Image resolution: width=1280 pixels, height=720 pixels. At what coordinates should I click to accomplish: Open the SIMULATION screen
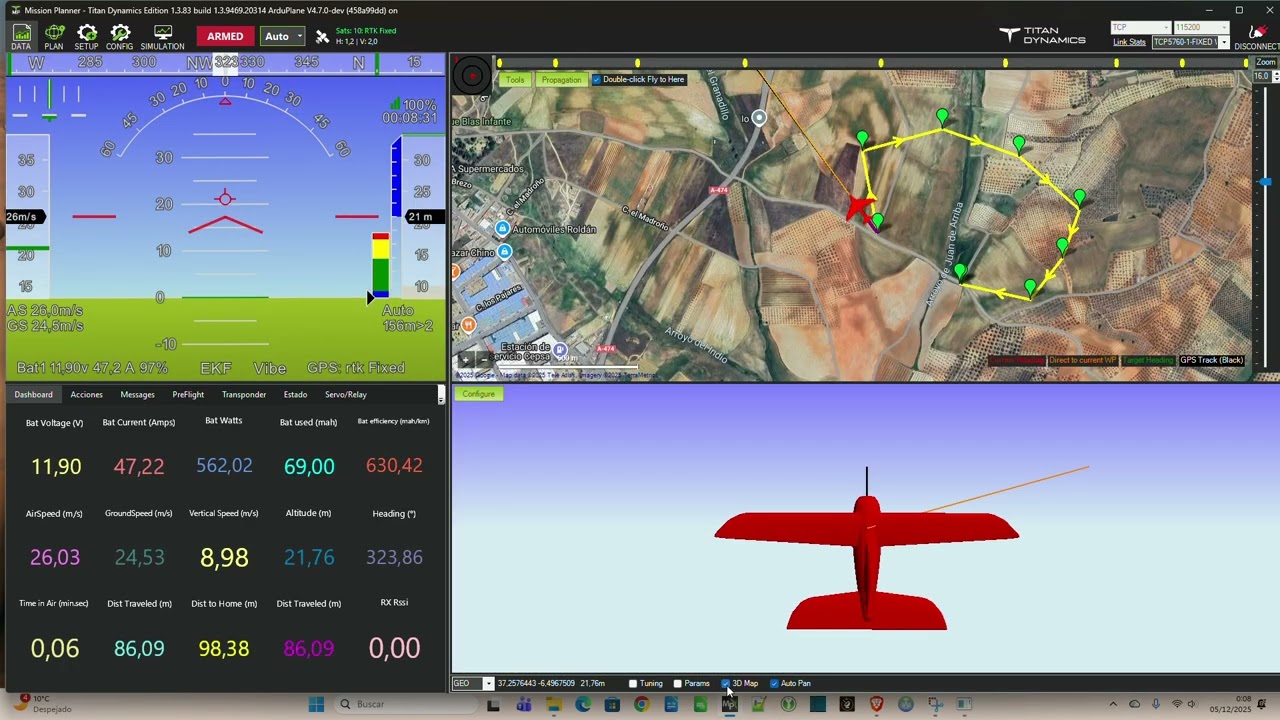coord(162,38)
